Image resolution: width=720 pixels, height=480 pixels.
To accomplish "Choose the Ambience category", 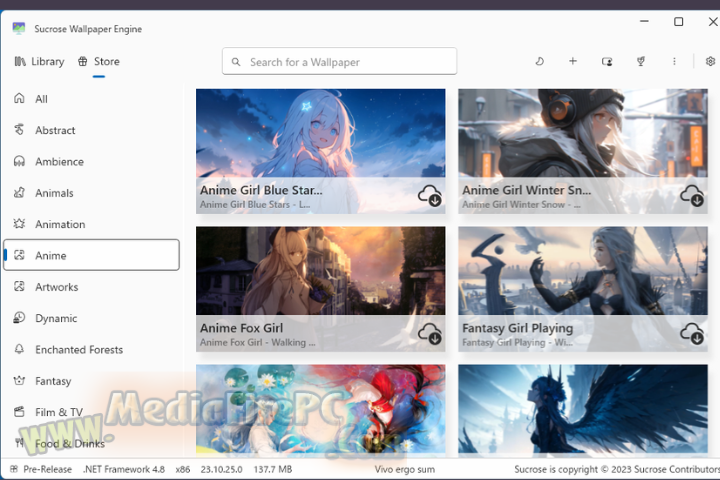I will click(x=91, y=161).
